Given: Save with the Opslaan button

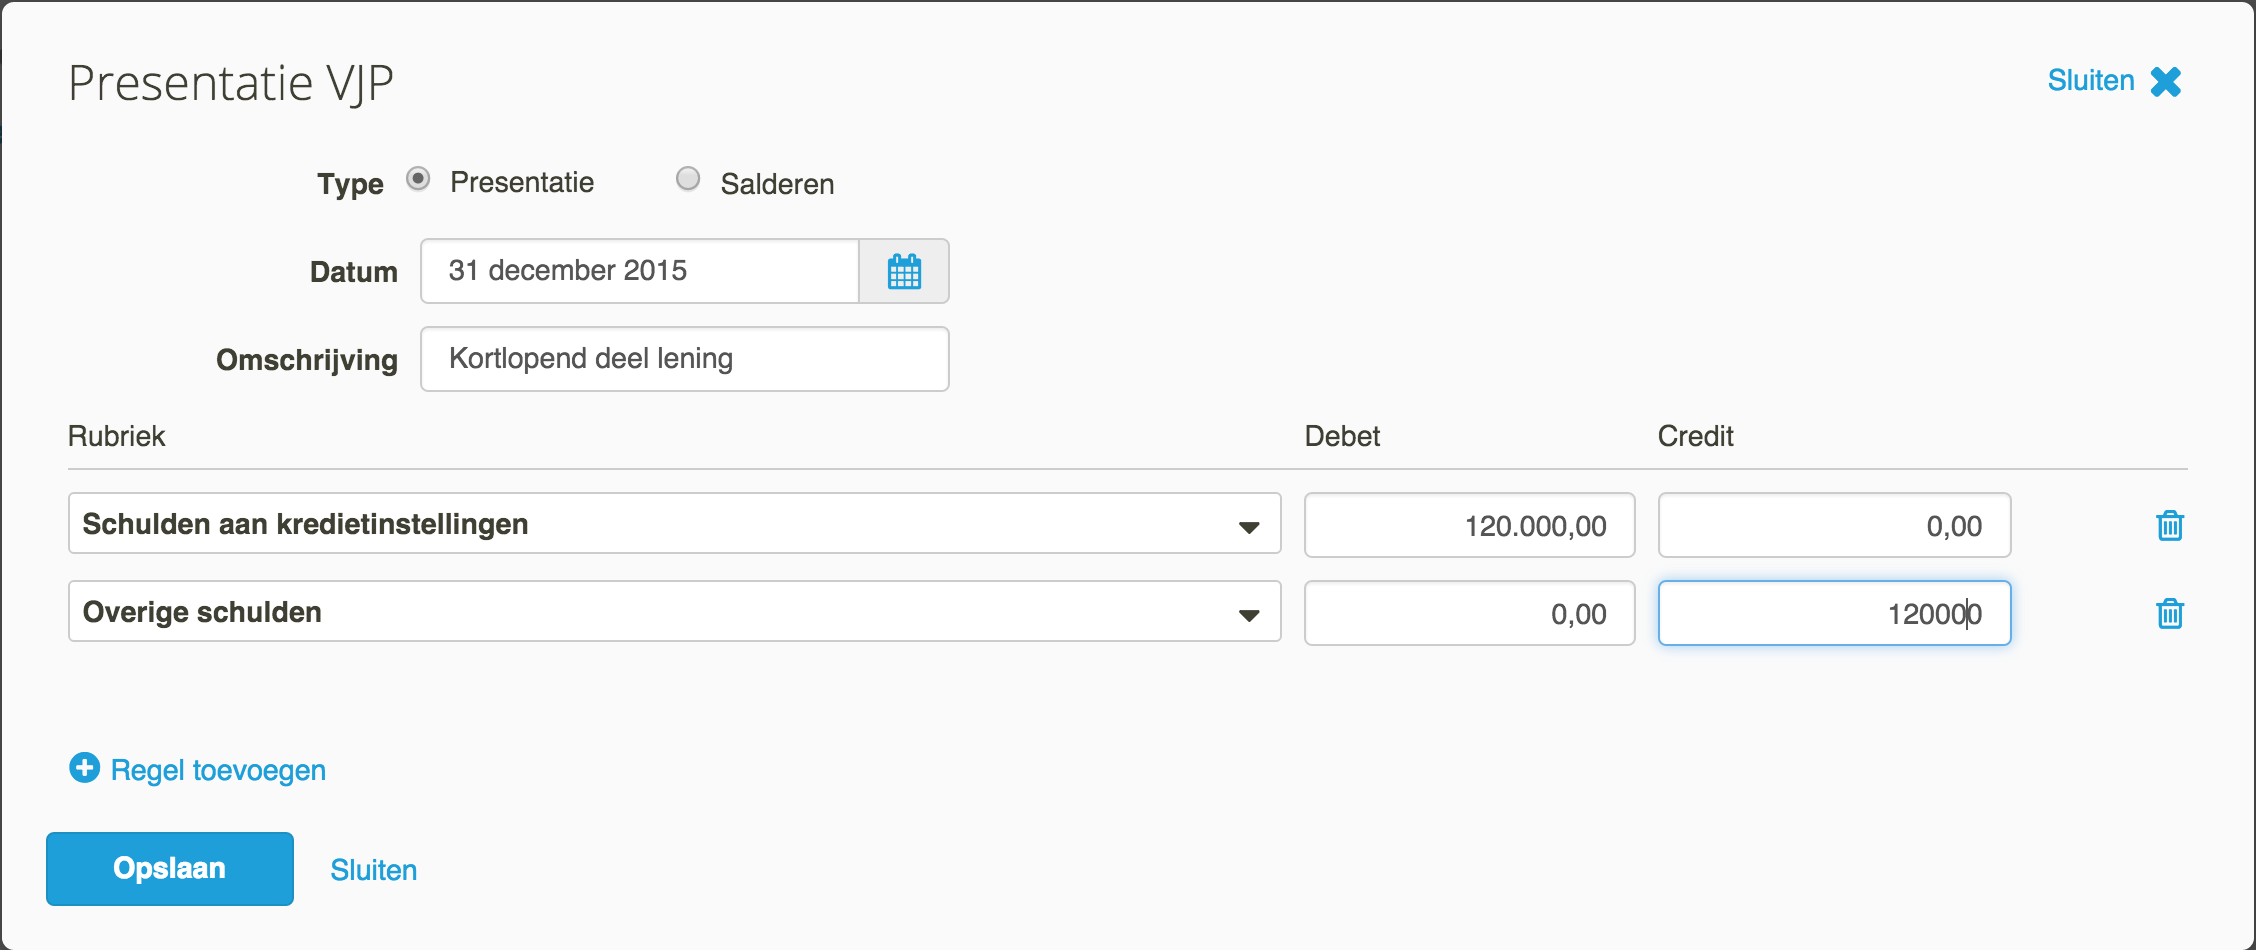Looking at the screenshot, I should 170,868.
